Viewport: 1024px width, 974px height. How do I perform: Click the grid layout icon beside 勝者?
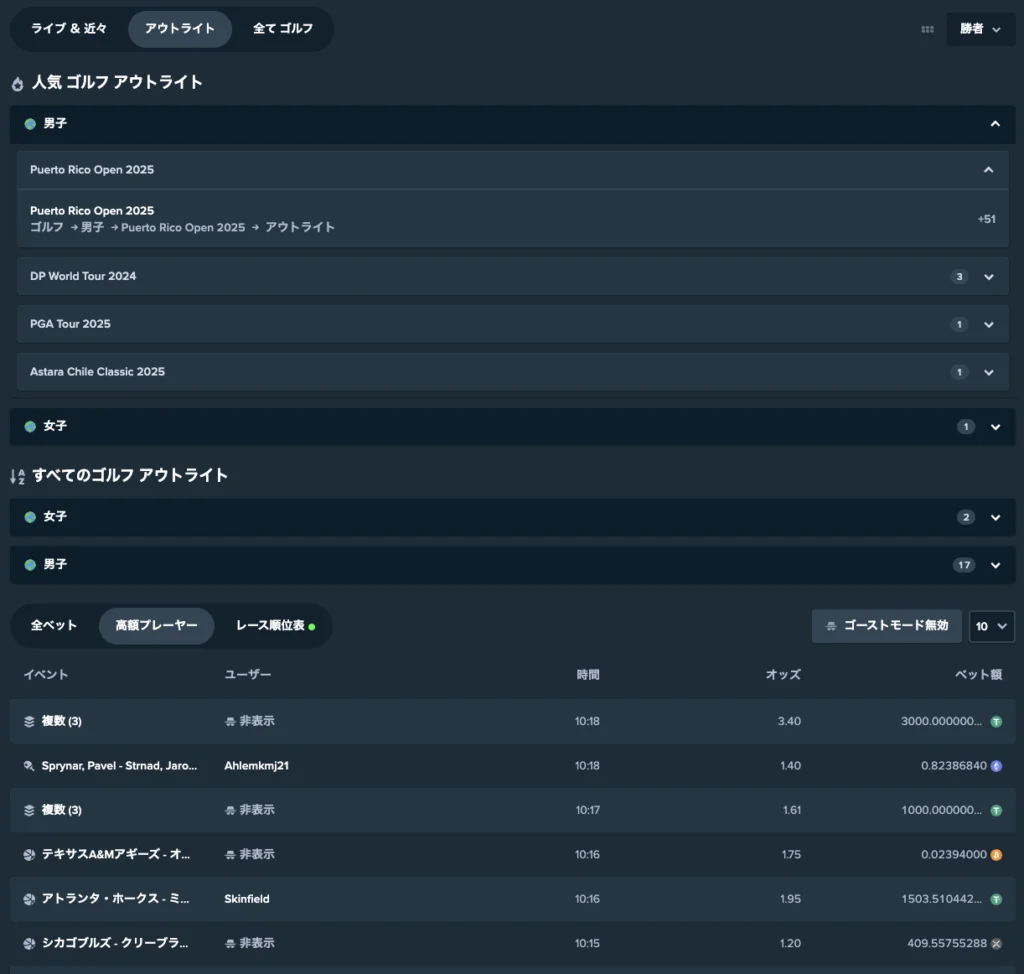point(927,29)
